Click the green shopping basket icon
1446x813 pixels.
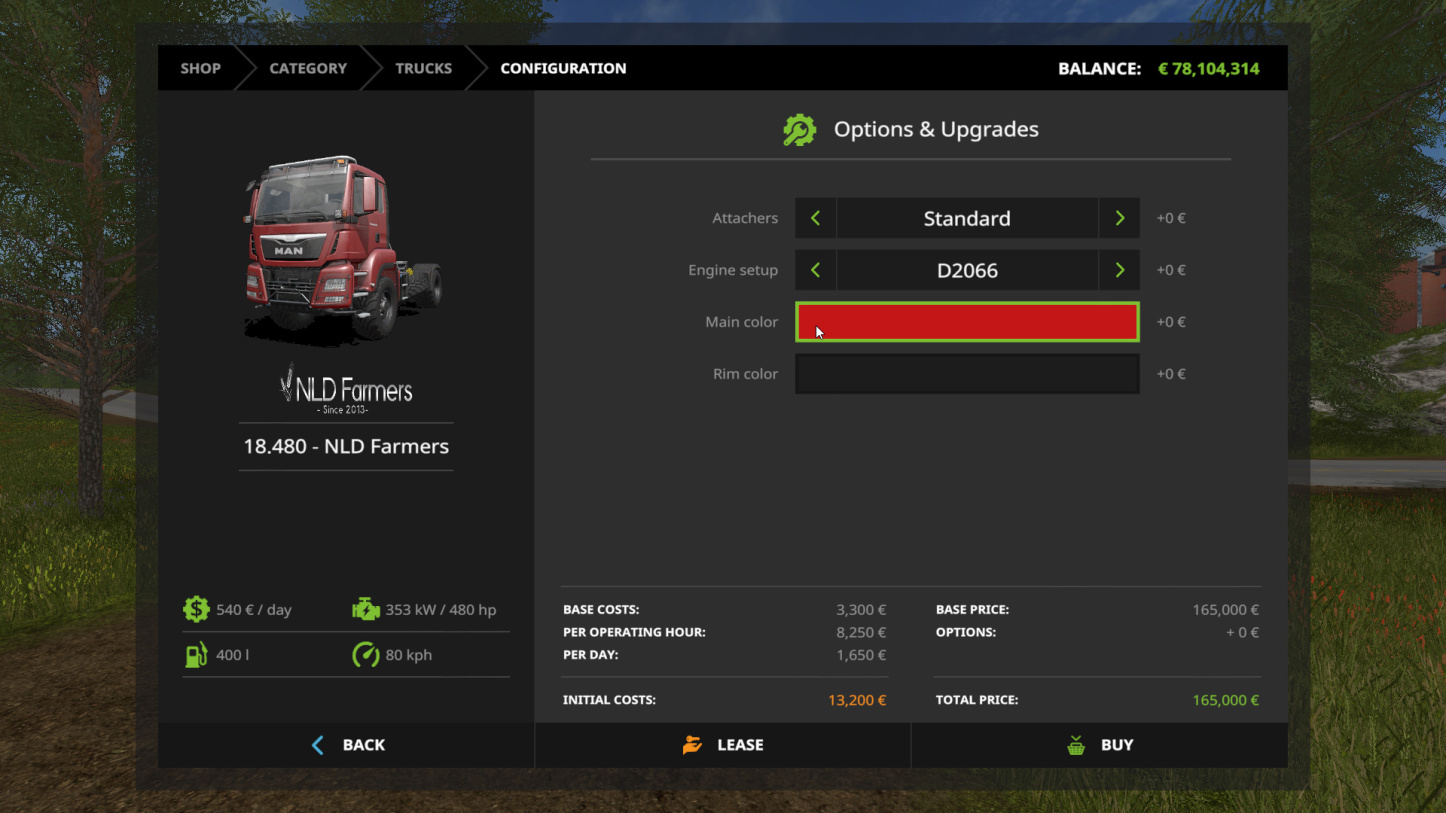point(1076,745)
